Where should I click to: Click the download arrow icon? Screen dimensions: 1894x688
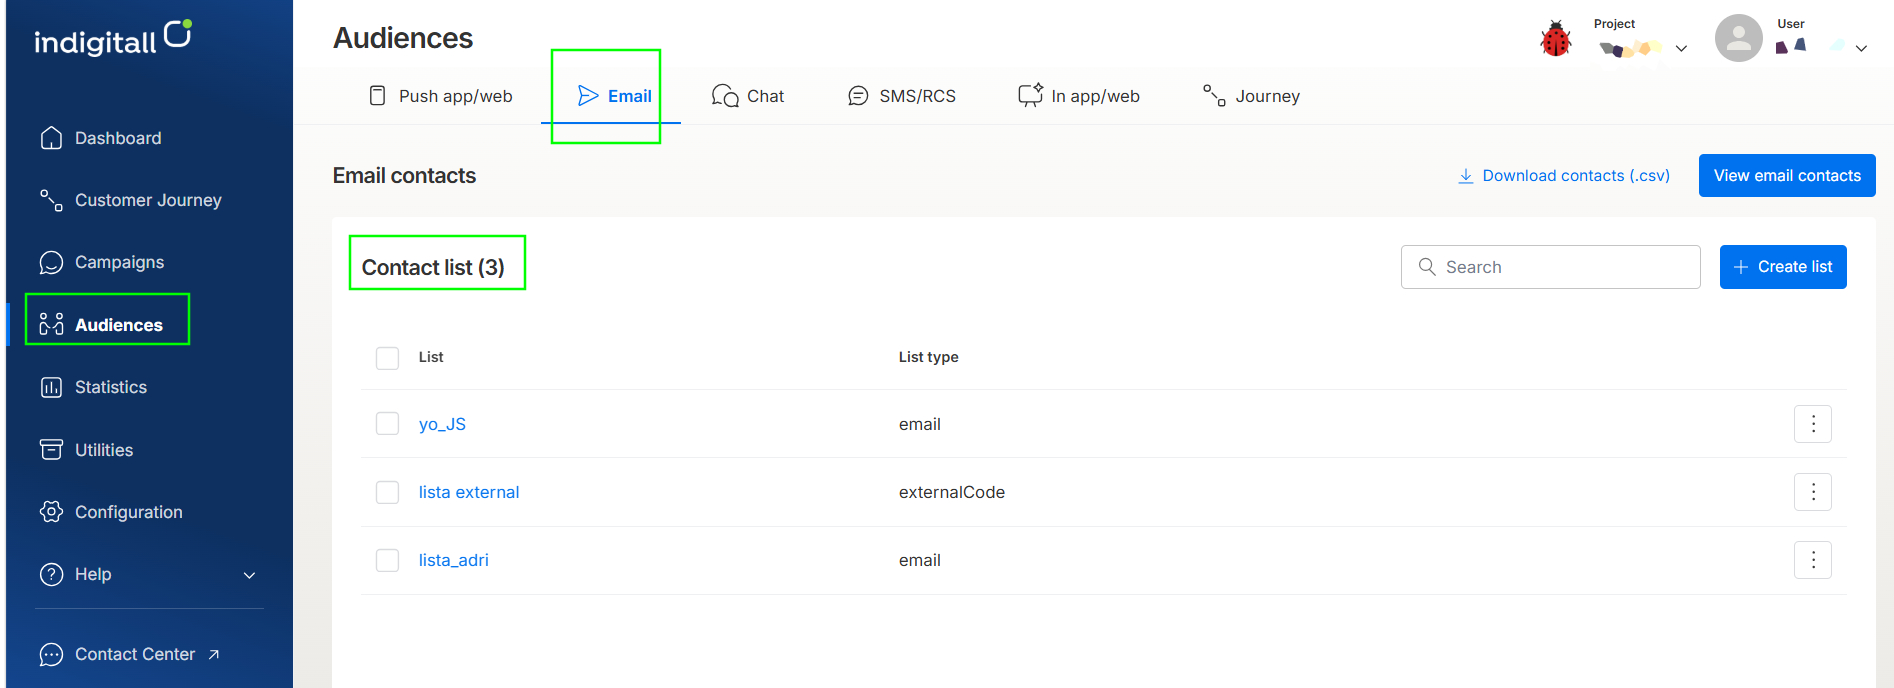[1466, 176]
